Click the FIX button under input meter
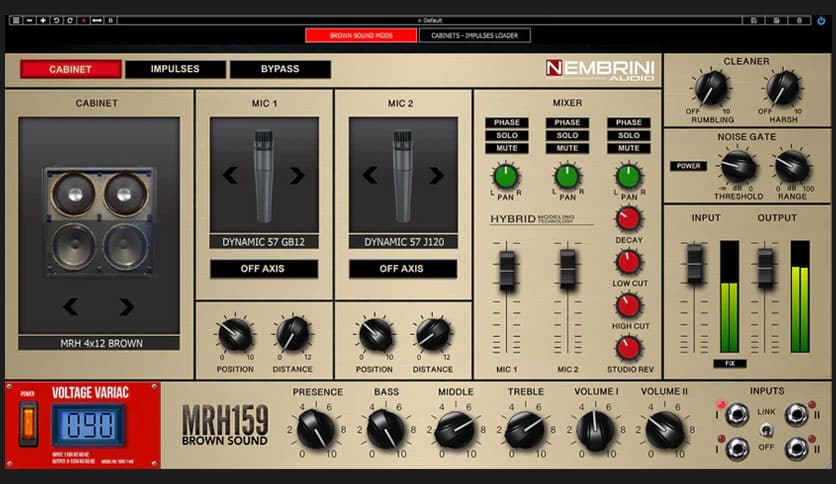This screenshot has height=484, width=836. point(730,364)
